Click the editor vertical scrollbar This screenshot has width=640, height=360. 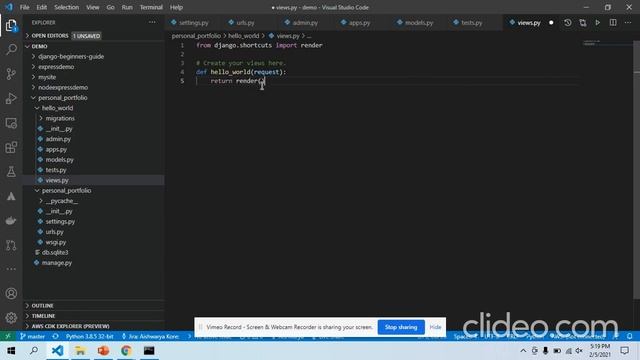point(636,171)
